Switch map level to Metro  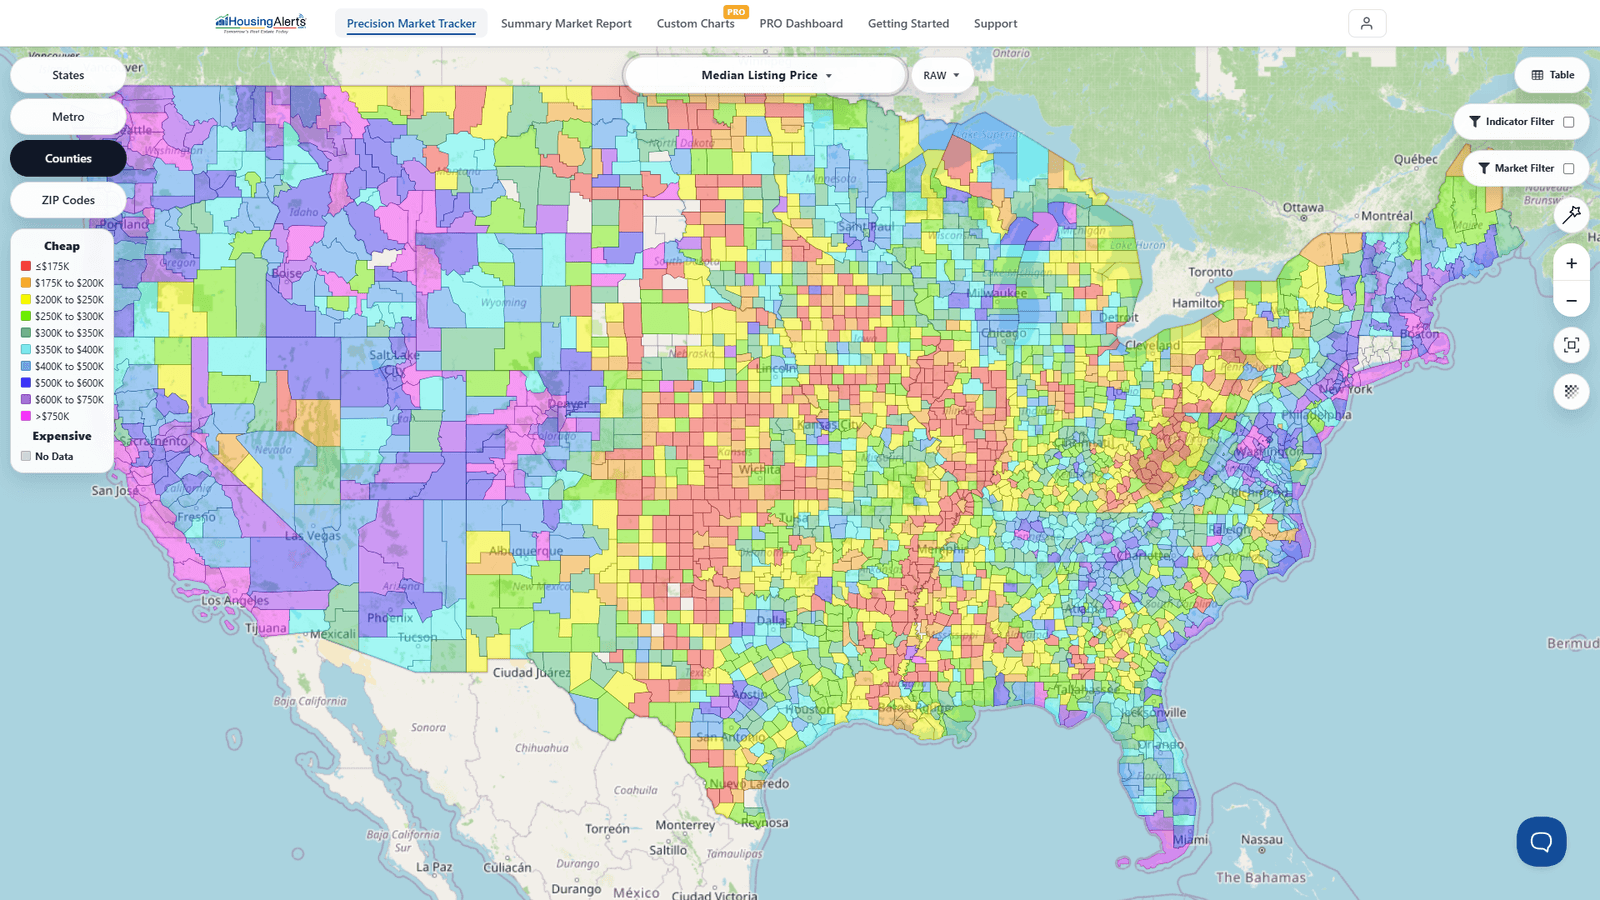coord(68,117)
